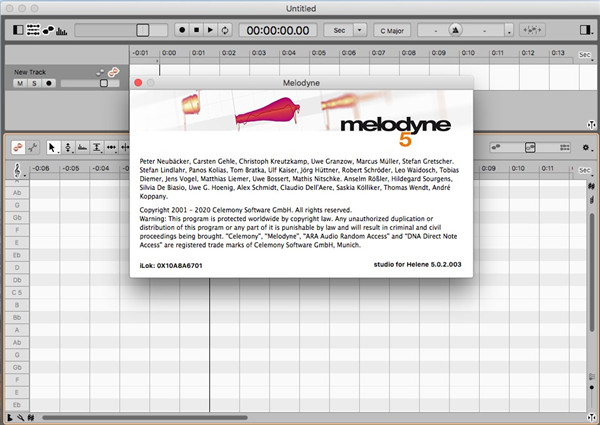Click the 0:05 marker in track ruler
This screenshot has width=600, height=425.
pyautogui.click(x=318, y=53)
